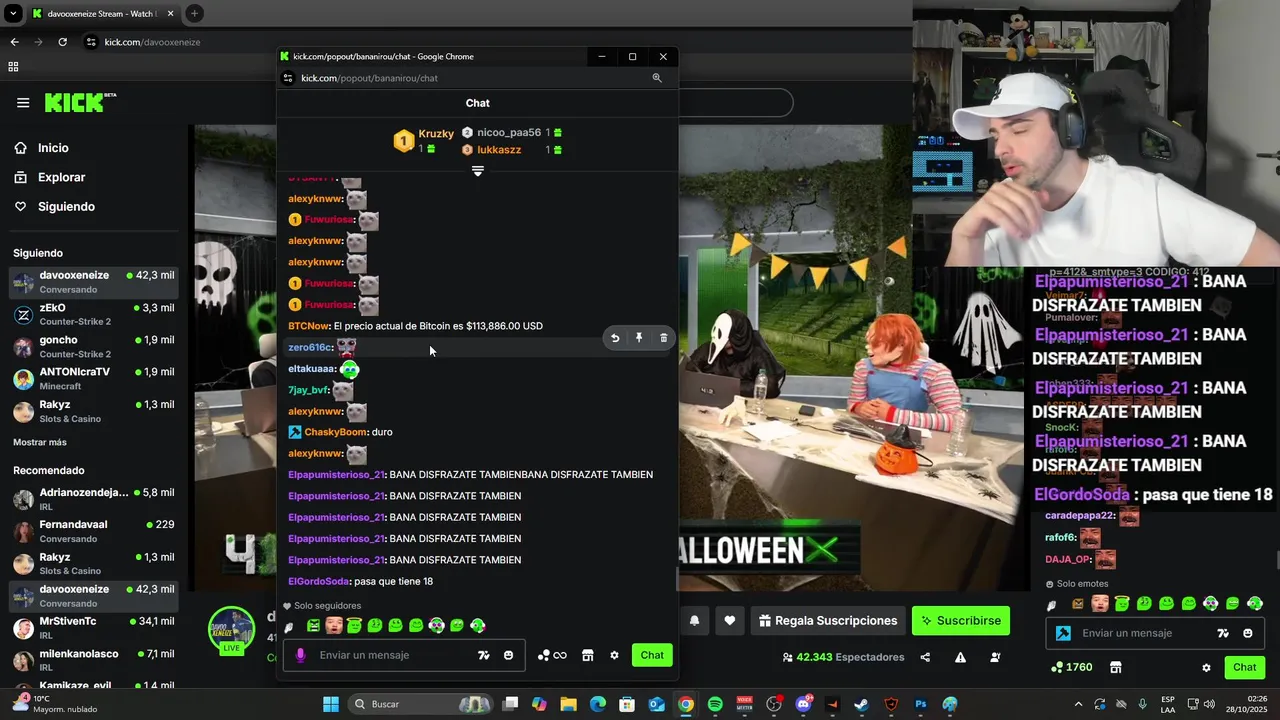Open shop icon in main chat
This screenshot has height=720, width=1280.
(1116, 667)
